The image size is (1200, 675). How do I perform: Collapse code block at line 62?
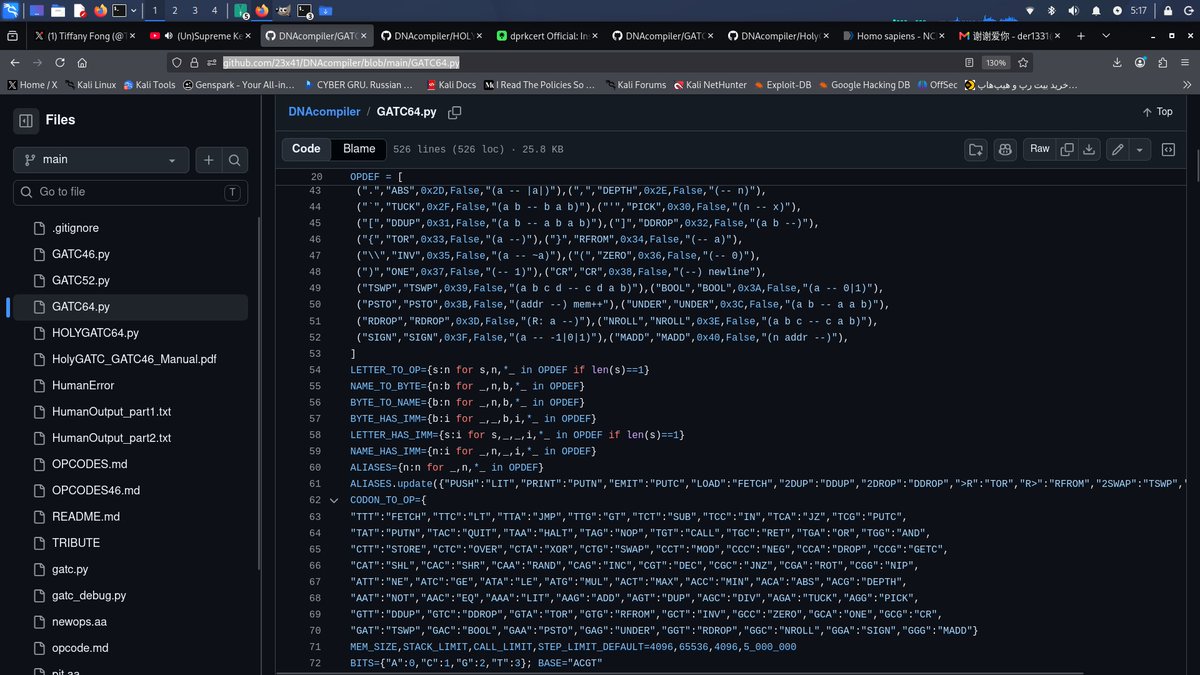334,500
